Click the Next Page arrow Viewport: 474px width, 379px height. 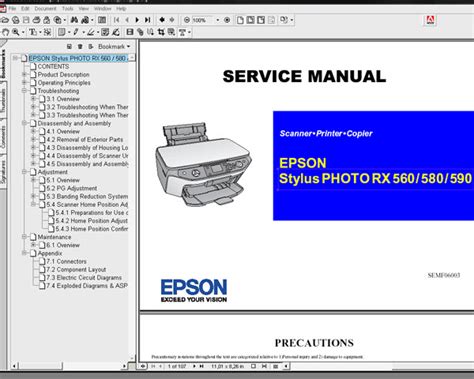coord(137,20)
